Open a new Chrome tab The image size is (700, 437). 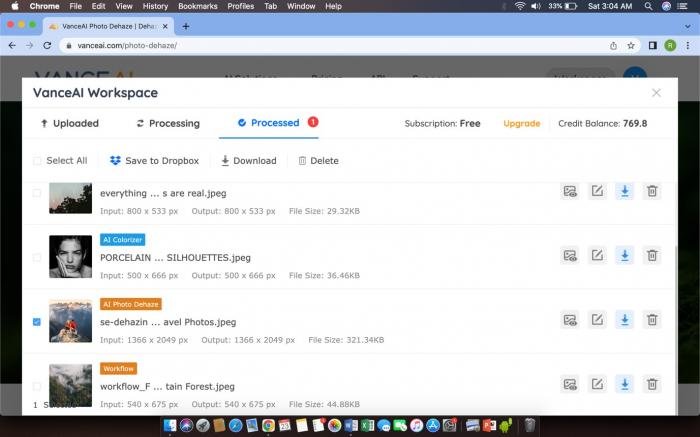pos(186,26)
